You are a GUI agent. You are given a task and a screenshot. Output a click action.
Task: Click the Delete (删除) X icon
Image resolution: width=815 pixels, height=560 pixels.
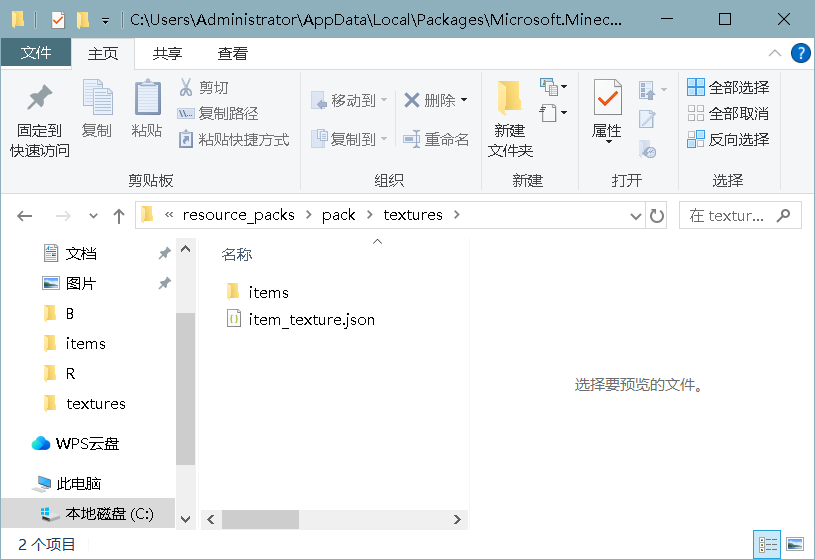411,100
